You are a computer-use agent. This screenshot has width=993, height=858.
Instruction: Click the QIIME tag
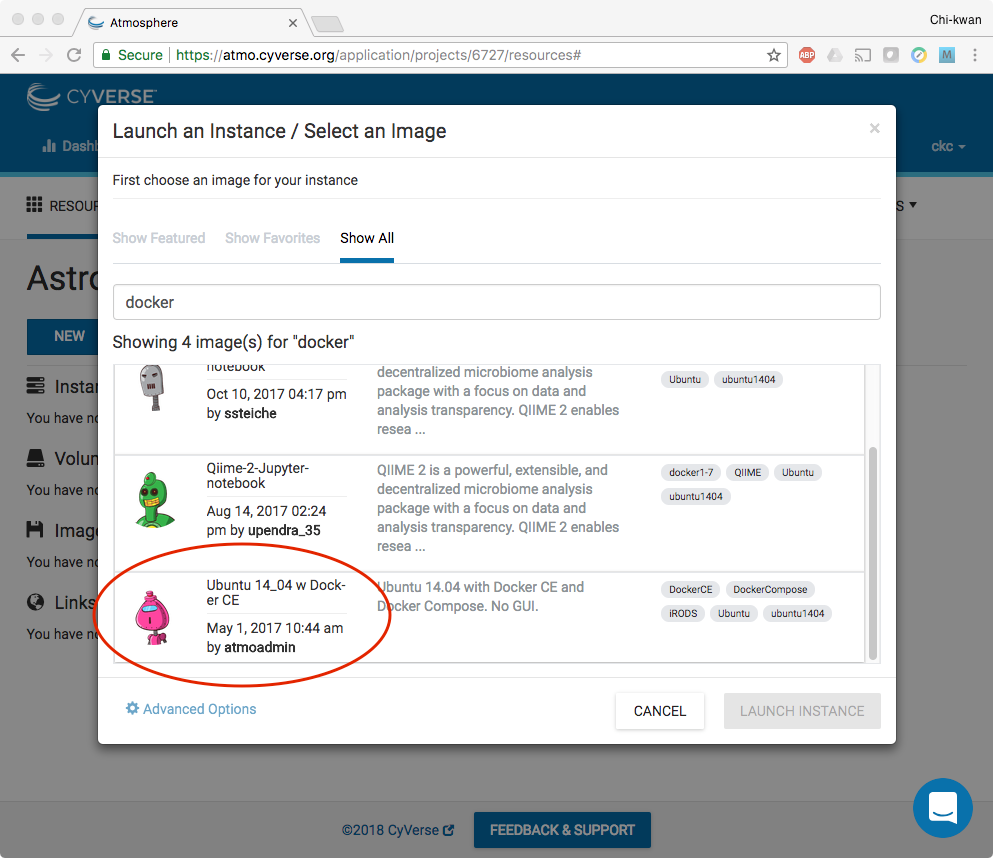coord(747,472)
